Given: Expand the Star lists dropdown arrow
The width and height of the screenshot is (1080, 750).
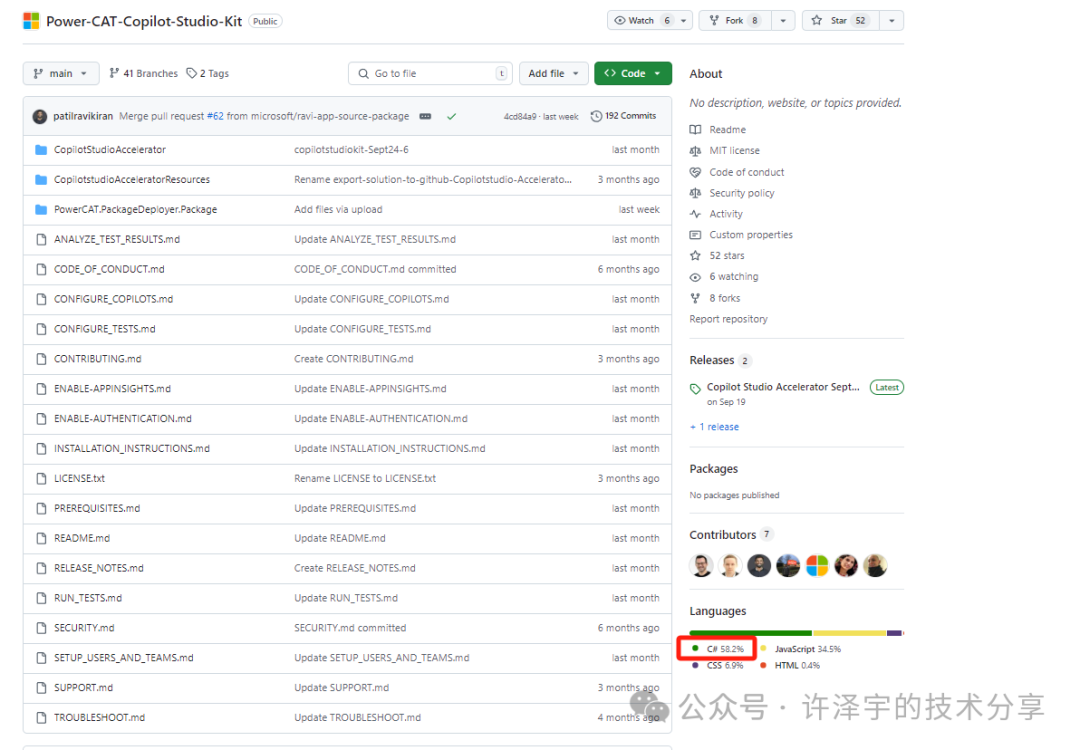Looking at the screenshot, I should [x=891, y=20].
